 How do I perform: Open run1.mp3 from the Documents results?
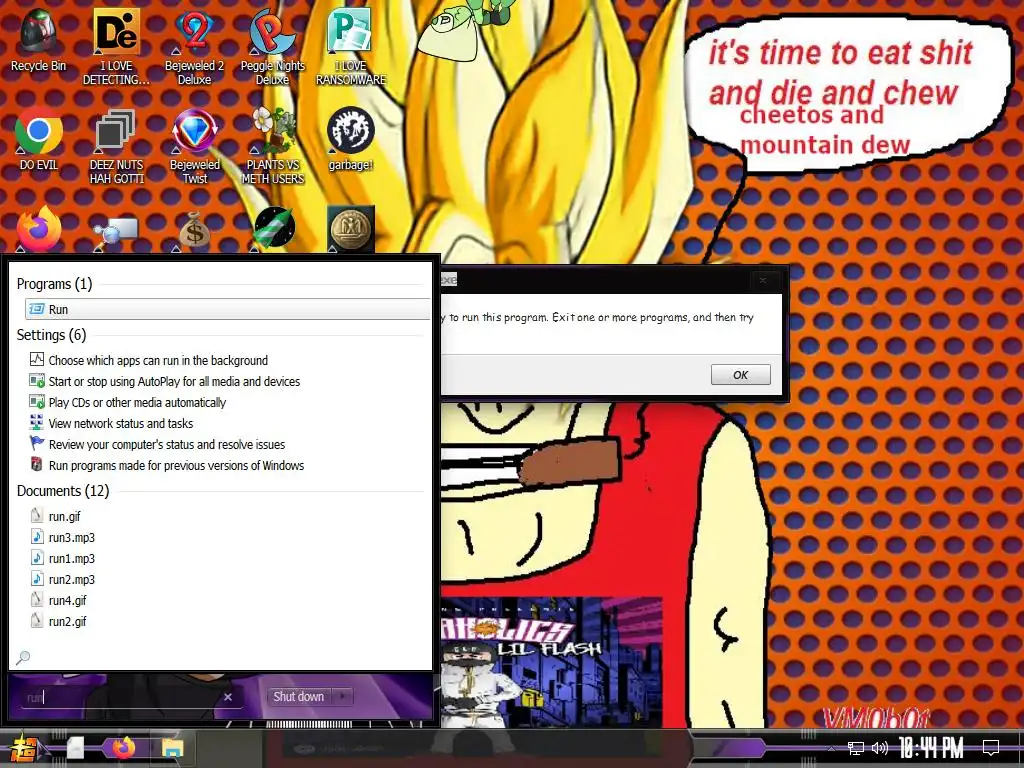point(71,558)
